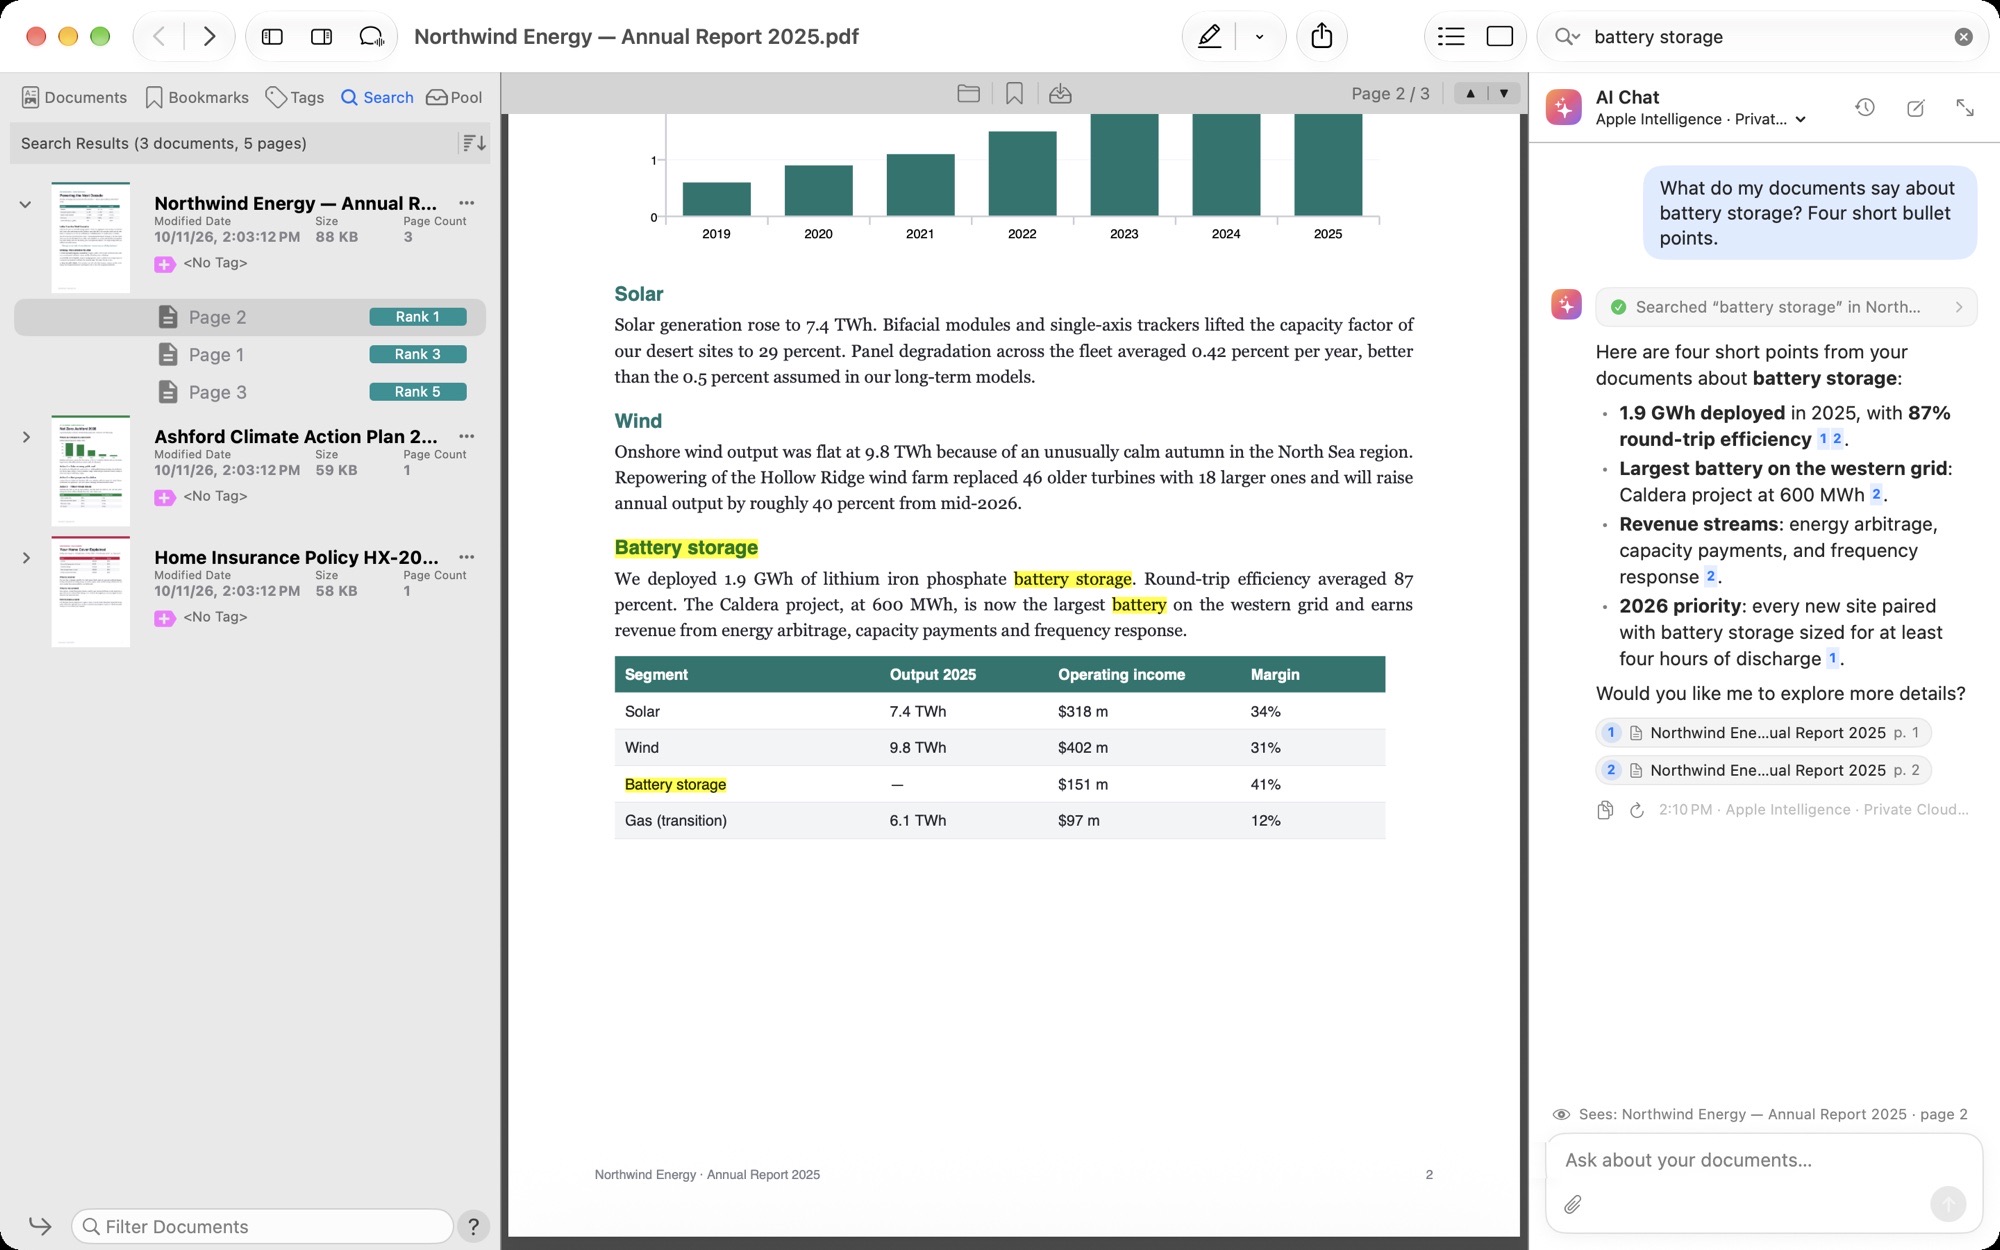
Task: Bookmark the current page
Action: click(x=1014, y=94)
